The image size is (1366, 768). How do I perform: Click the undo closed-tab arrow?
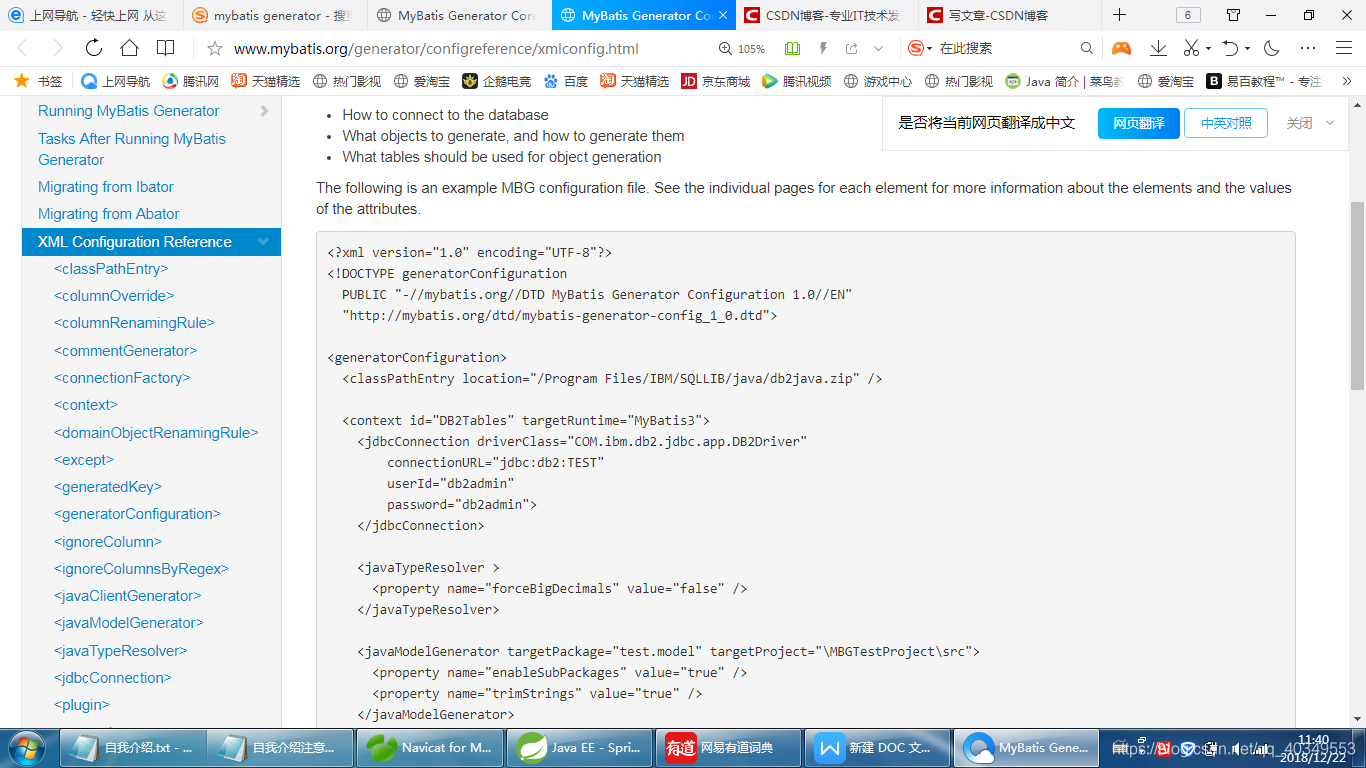1230,48
